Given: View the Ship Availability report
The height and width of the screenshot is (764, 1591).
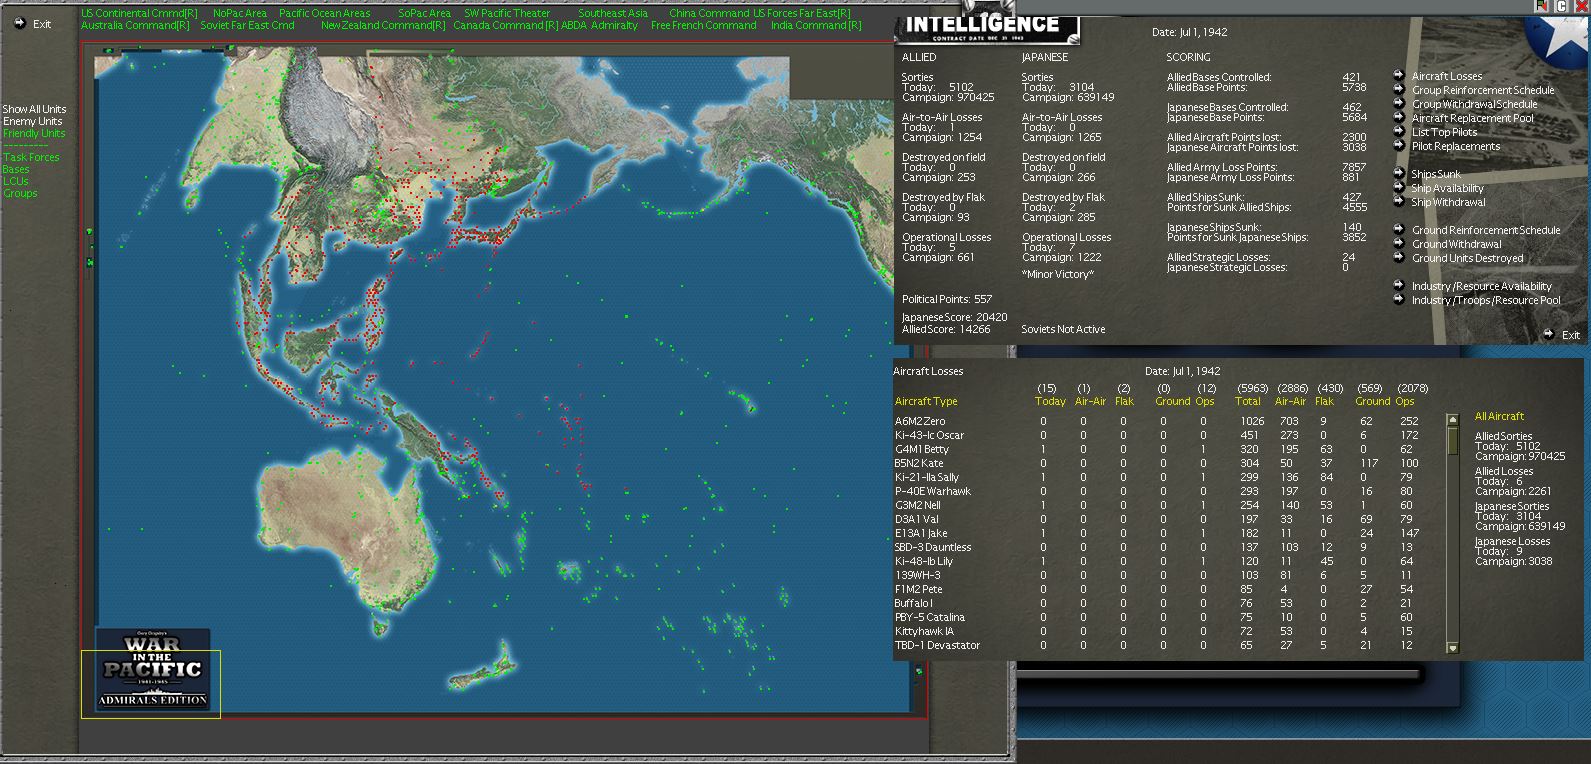Looking at the screenshot, I should pos(1447,188).
